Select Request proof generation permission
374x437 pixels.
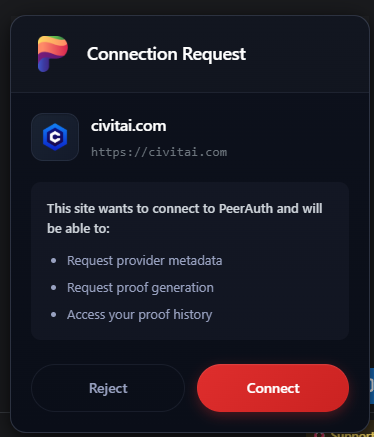(140, 288)
